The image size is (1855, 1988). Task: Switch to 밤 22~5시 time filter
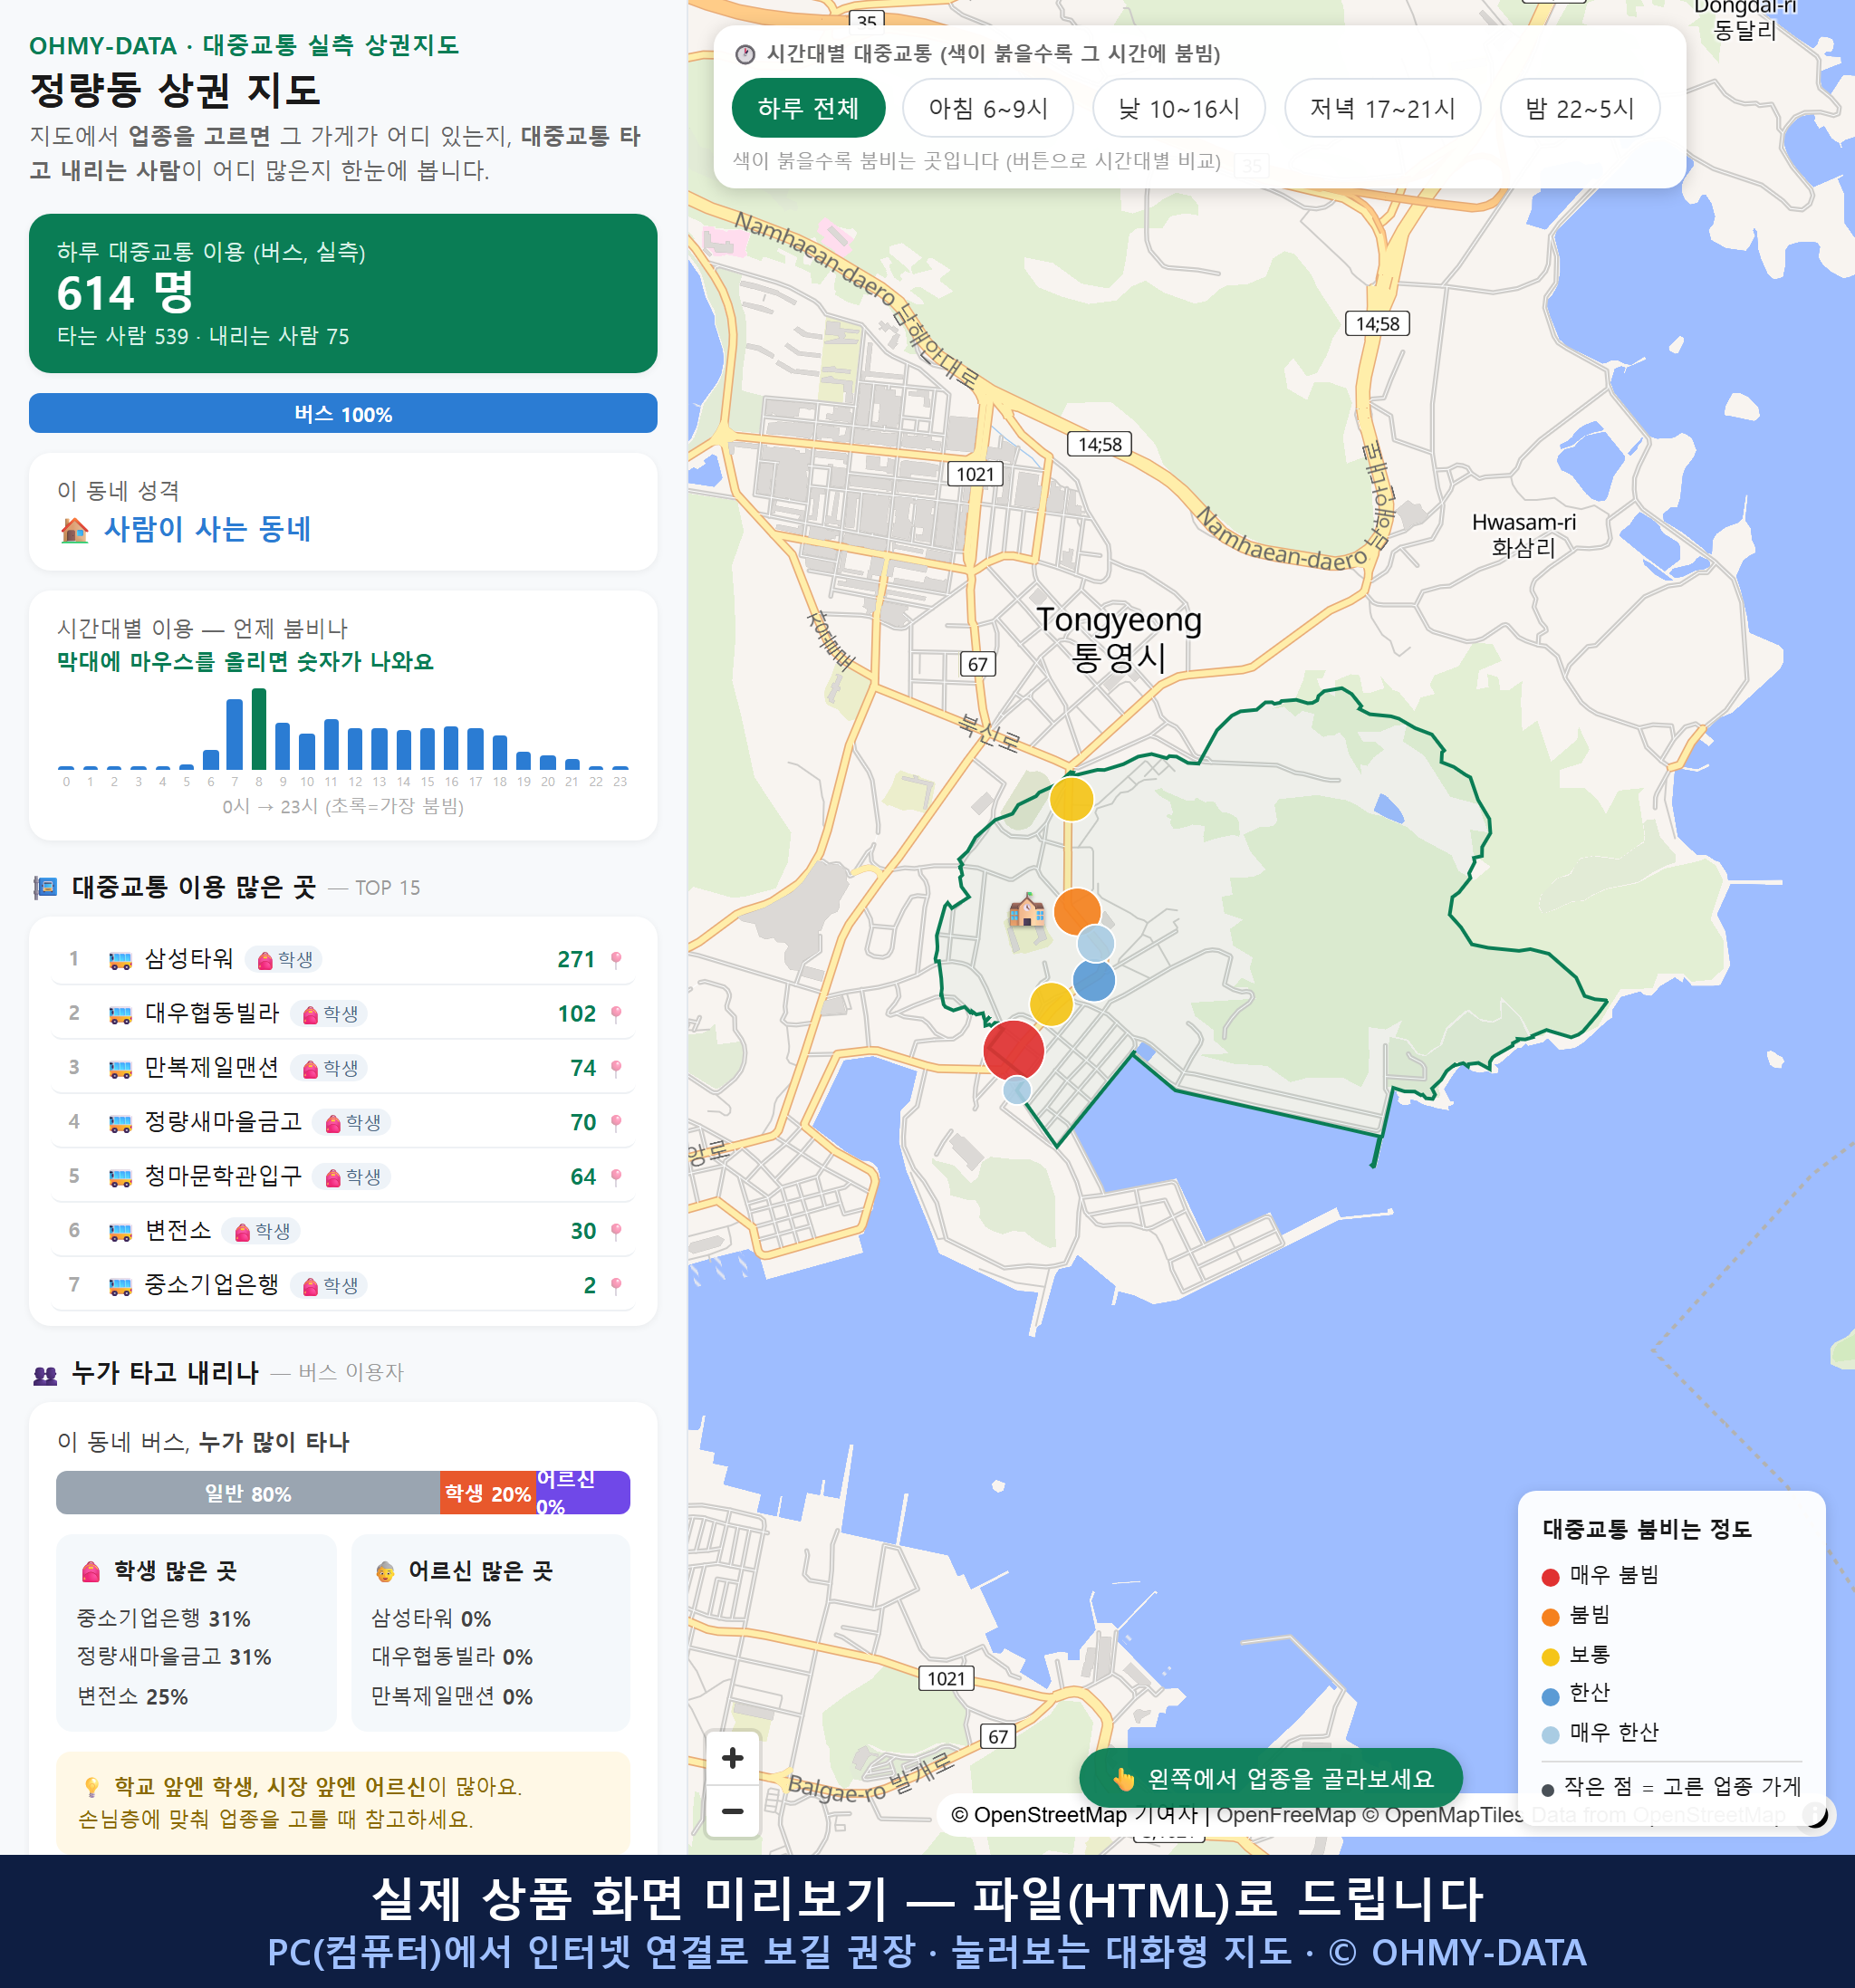click(x=1580, y=108)
